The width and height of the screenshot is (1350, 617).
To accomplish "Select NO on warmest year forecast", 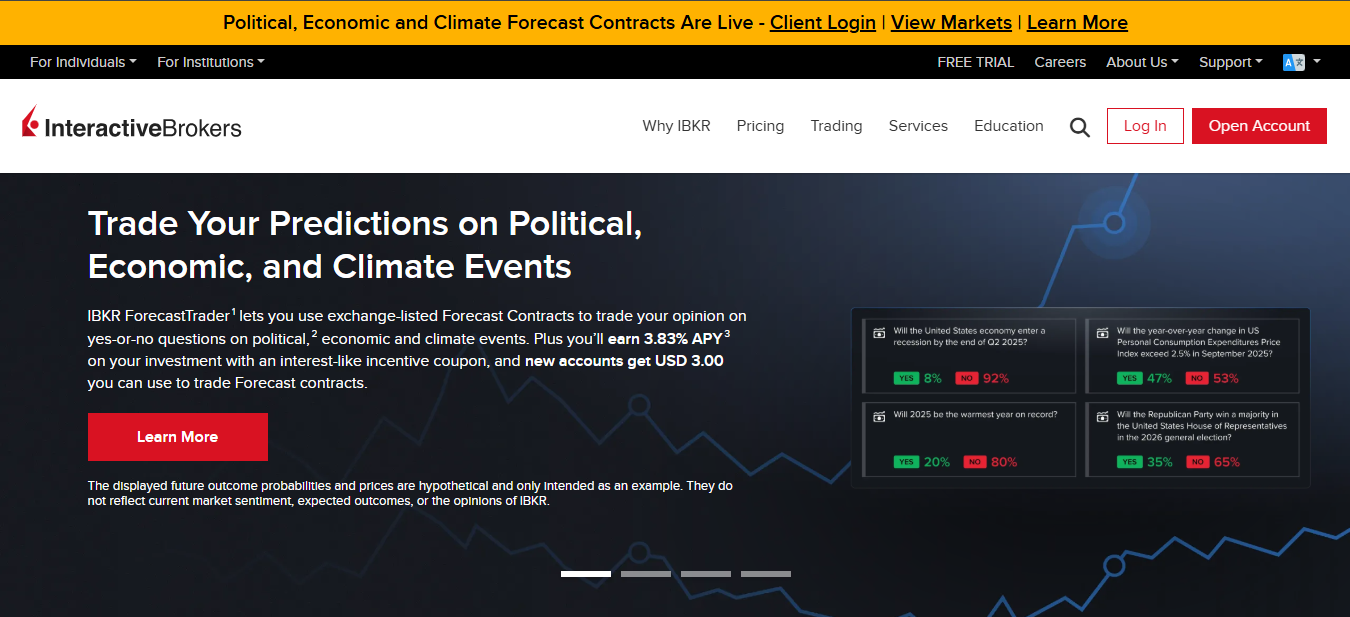I will point(974,462).
